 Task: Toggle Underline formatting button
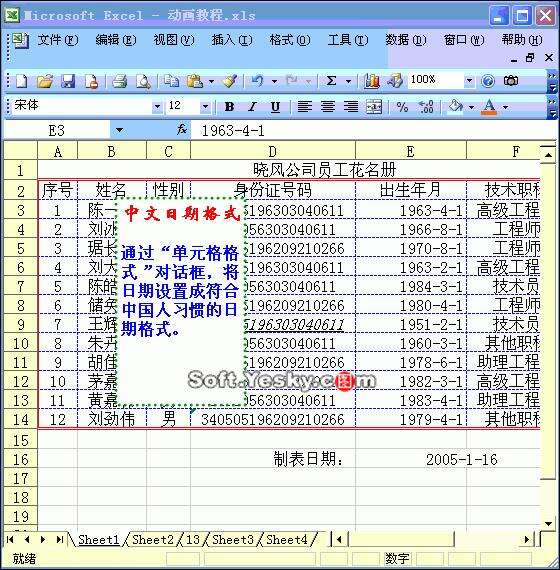coord(275,107)
